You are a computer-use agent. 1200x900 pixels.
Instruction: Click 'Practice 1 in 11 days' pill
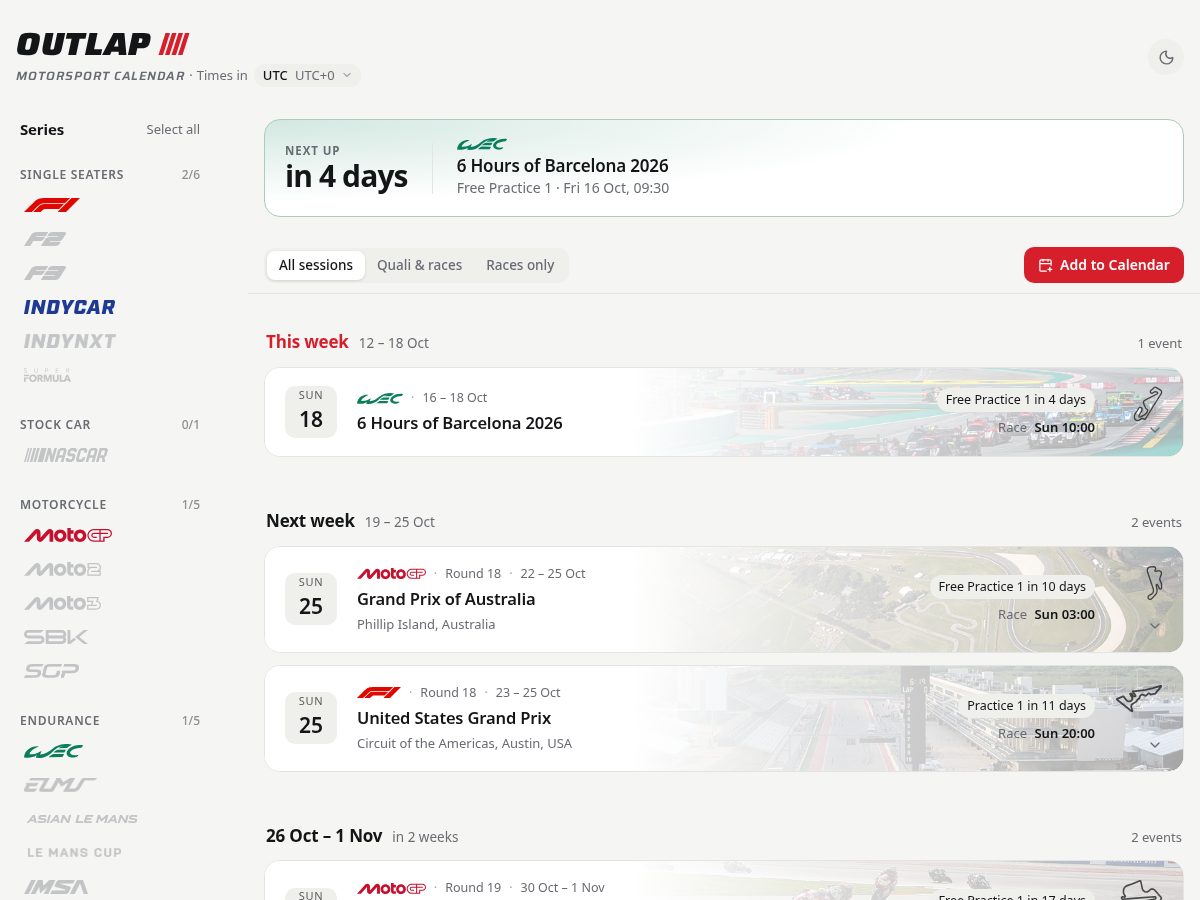pyautogui.click(x=1026, y=705)
